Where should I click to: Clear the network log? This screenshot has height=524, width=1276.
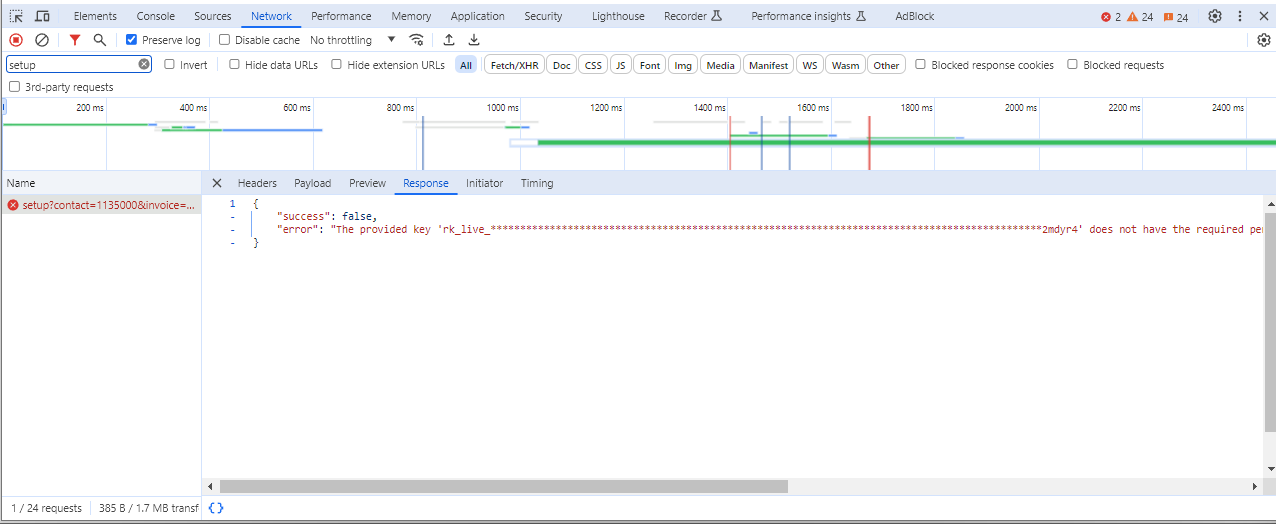(x=42, y=40)
